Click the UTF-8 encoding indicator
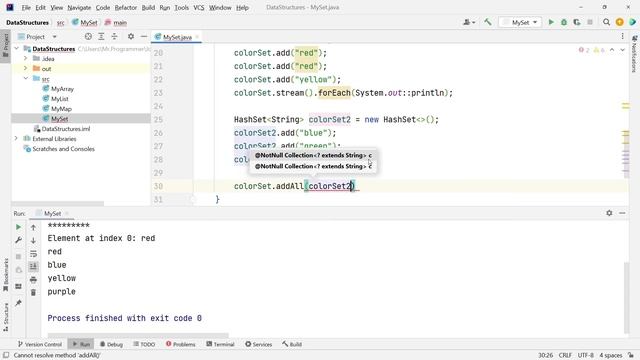The height and width of the screenshot is (360, 640). click(x=586, y=355)
